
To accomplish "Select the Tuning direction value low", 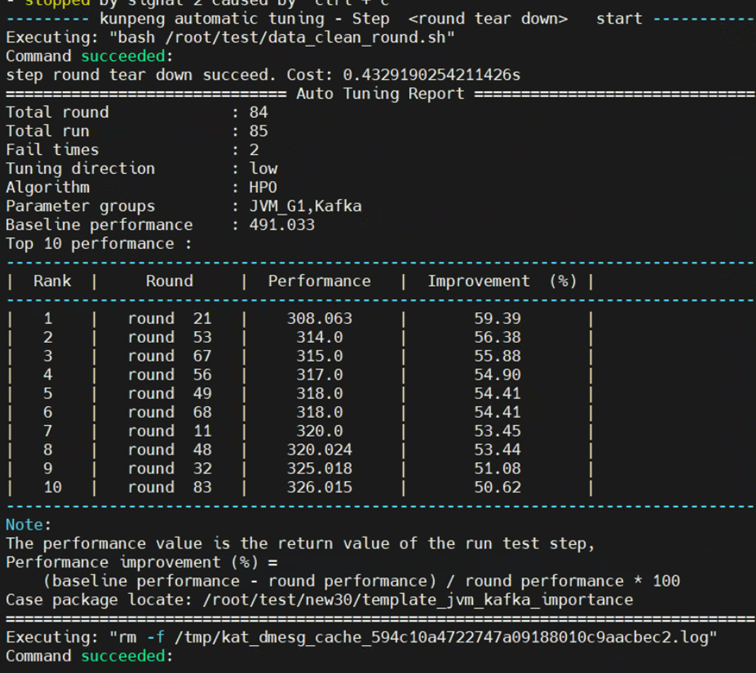I will point(263,169).
